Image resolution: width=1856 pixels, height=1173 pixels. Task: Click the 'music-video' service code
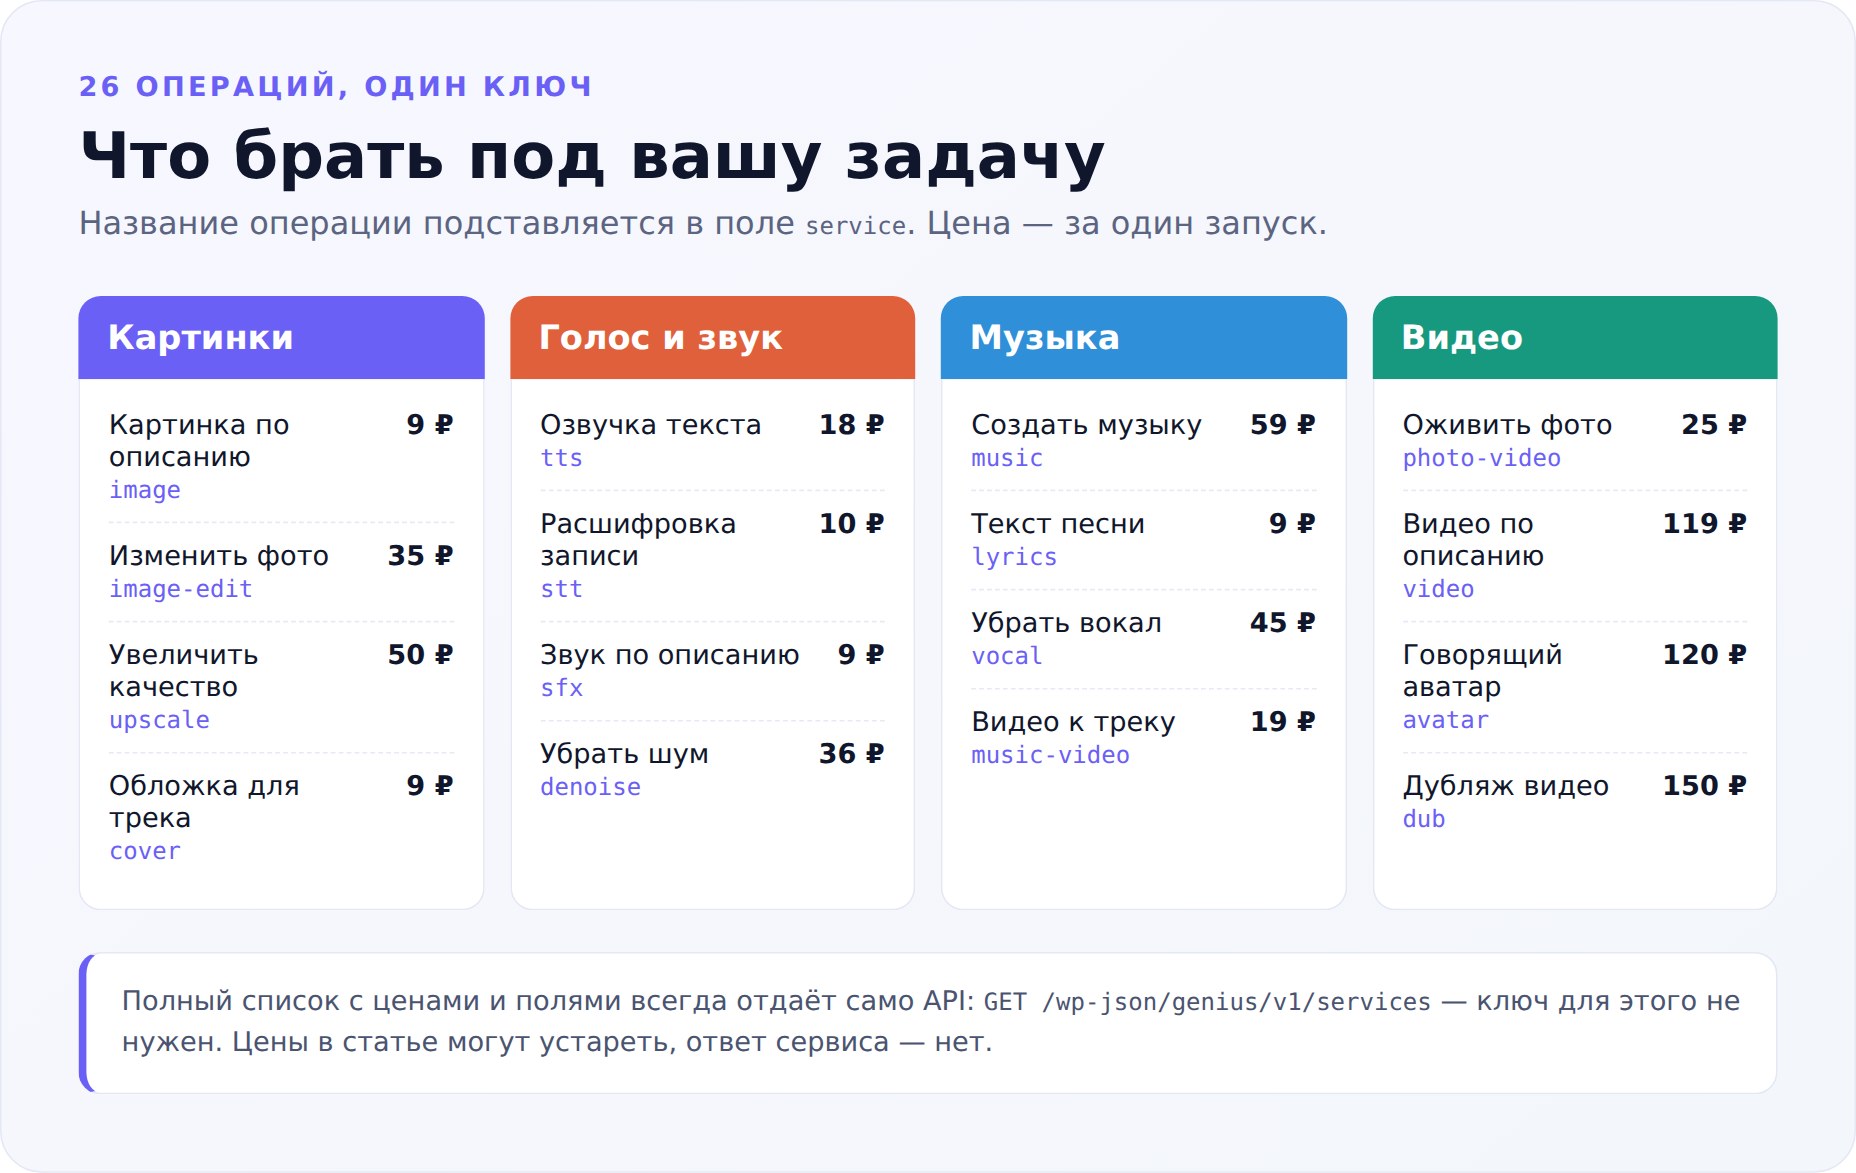click(x=1050, y=755)
